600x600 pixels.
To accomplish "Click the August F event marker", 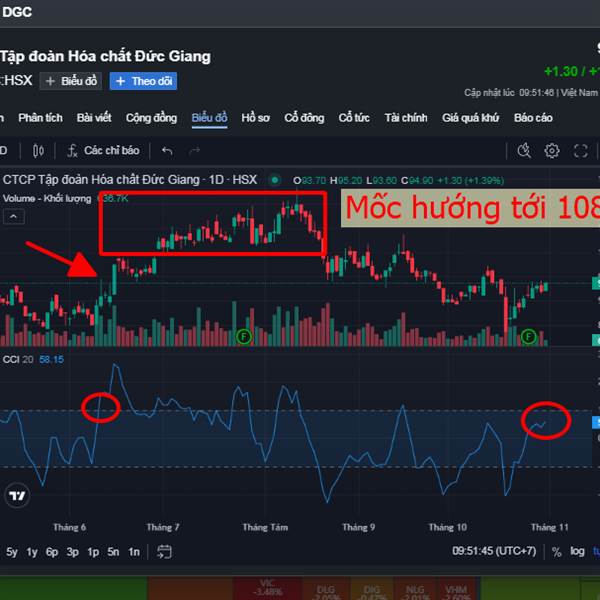I will coord(244,337).
